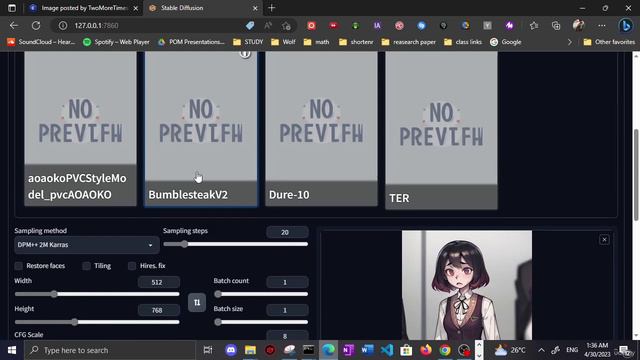
Task: Close the 'Image posted by TwoMoreTimes' tab
Action: point(136,8)
